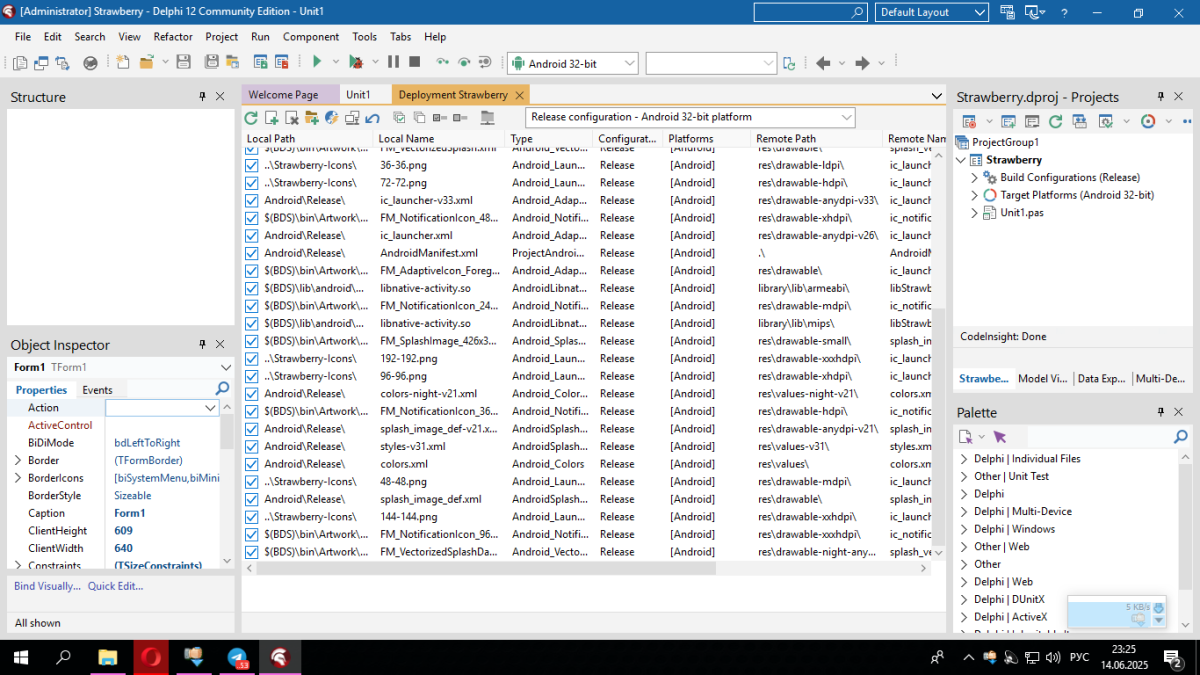Switch to Model View tab in Projects panel
1200x675 pixels.
pos(1043,379)
